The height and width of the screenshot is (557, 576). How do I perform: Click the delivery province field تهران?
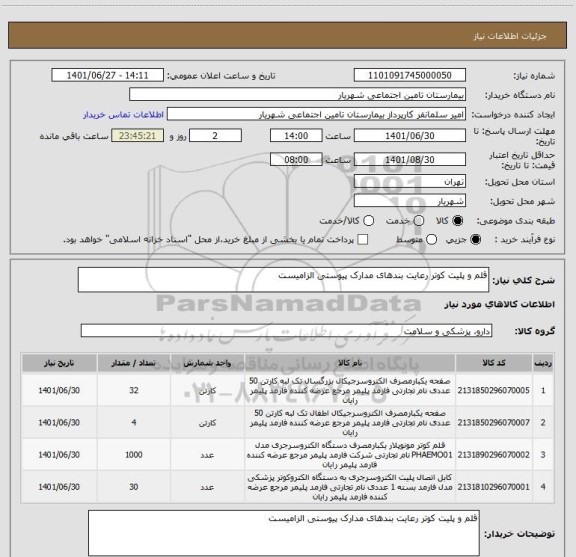click(x=410, y=182)
